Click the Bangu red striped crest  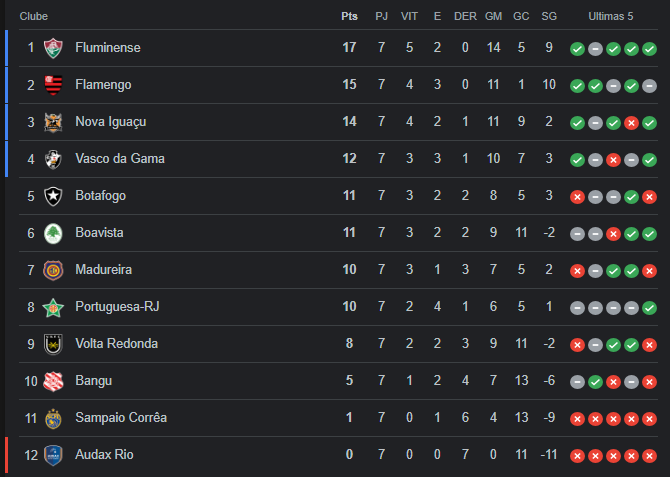tap(53, 381)
